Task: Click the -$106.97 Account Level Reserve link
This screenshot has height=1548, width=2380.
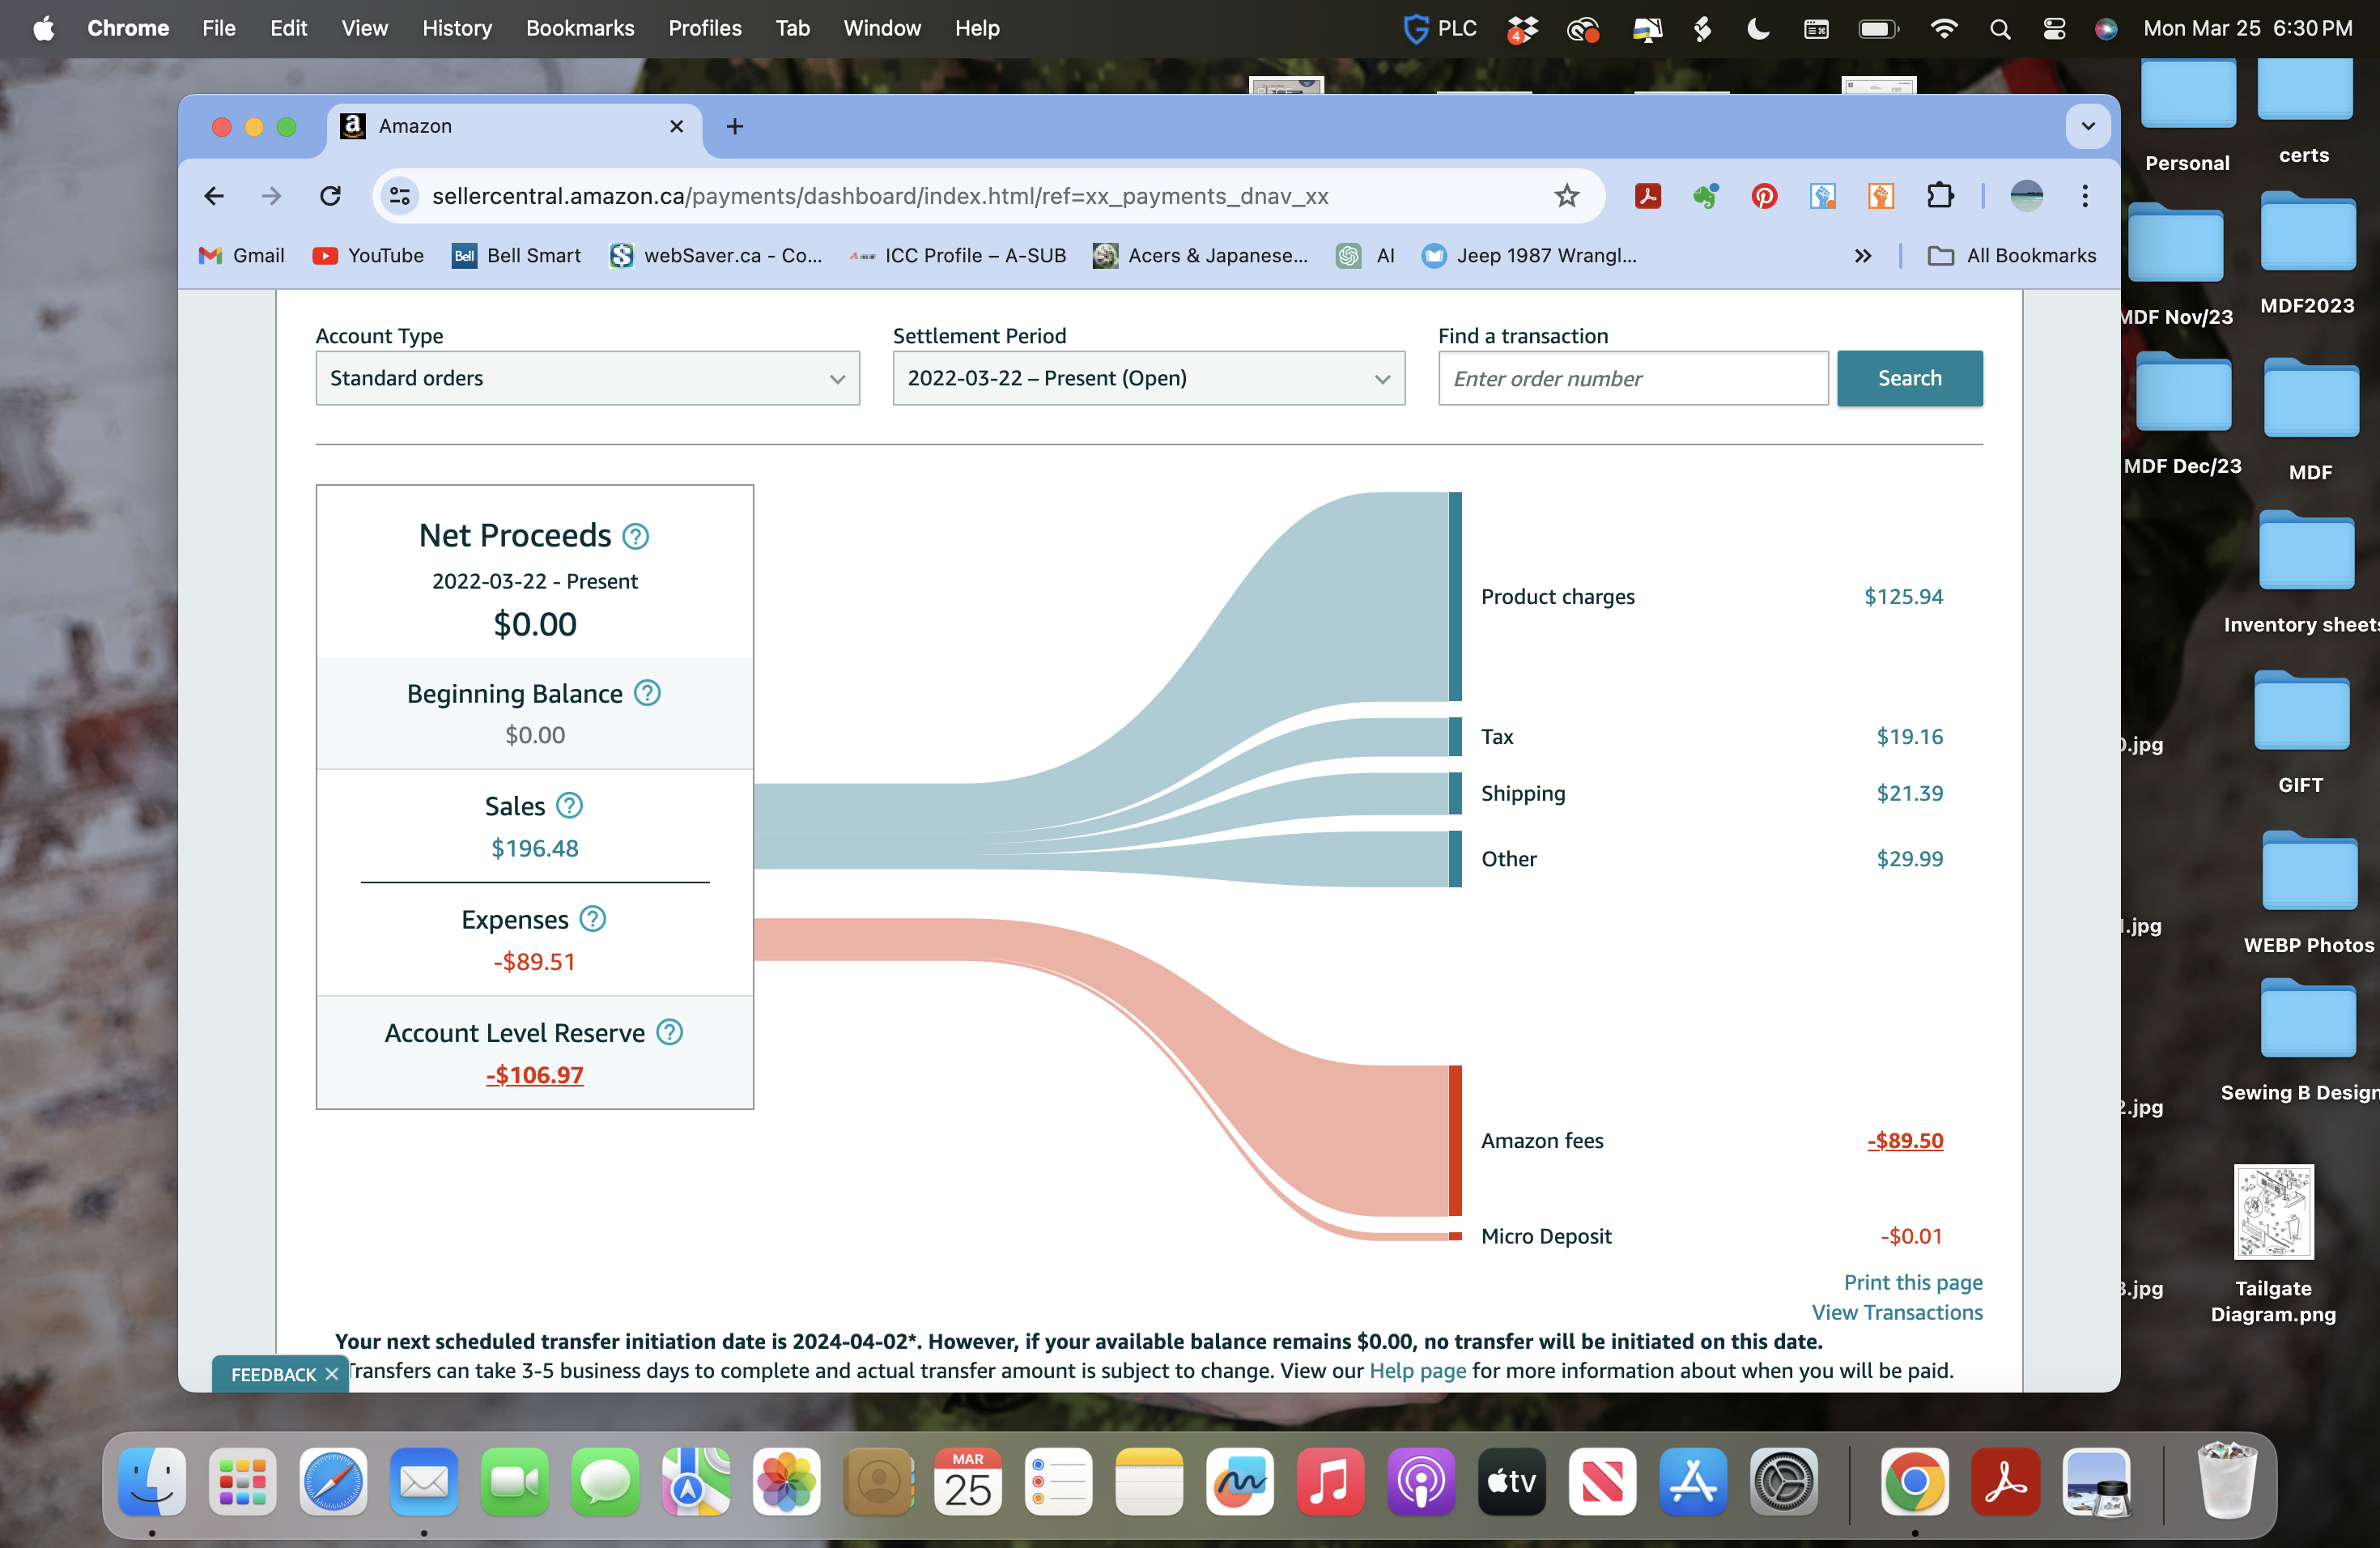Action: pos(535,1075)
